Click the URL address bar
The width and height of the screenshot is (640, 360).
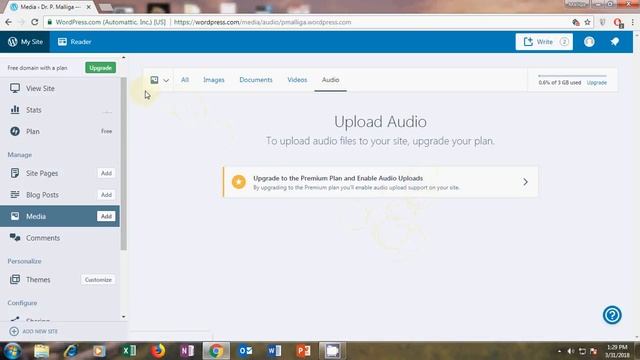[x=310, y=22]
